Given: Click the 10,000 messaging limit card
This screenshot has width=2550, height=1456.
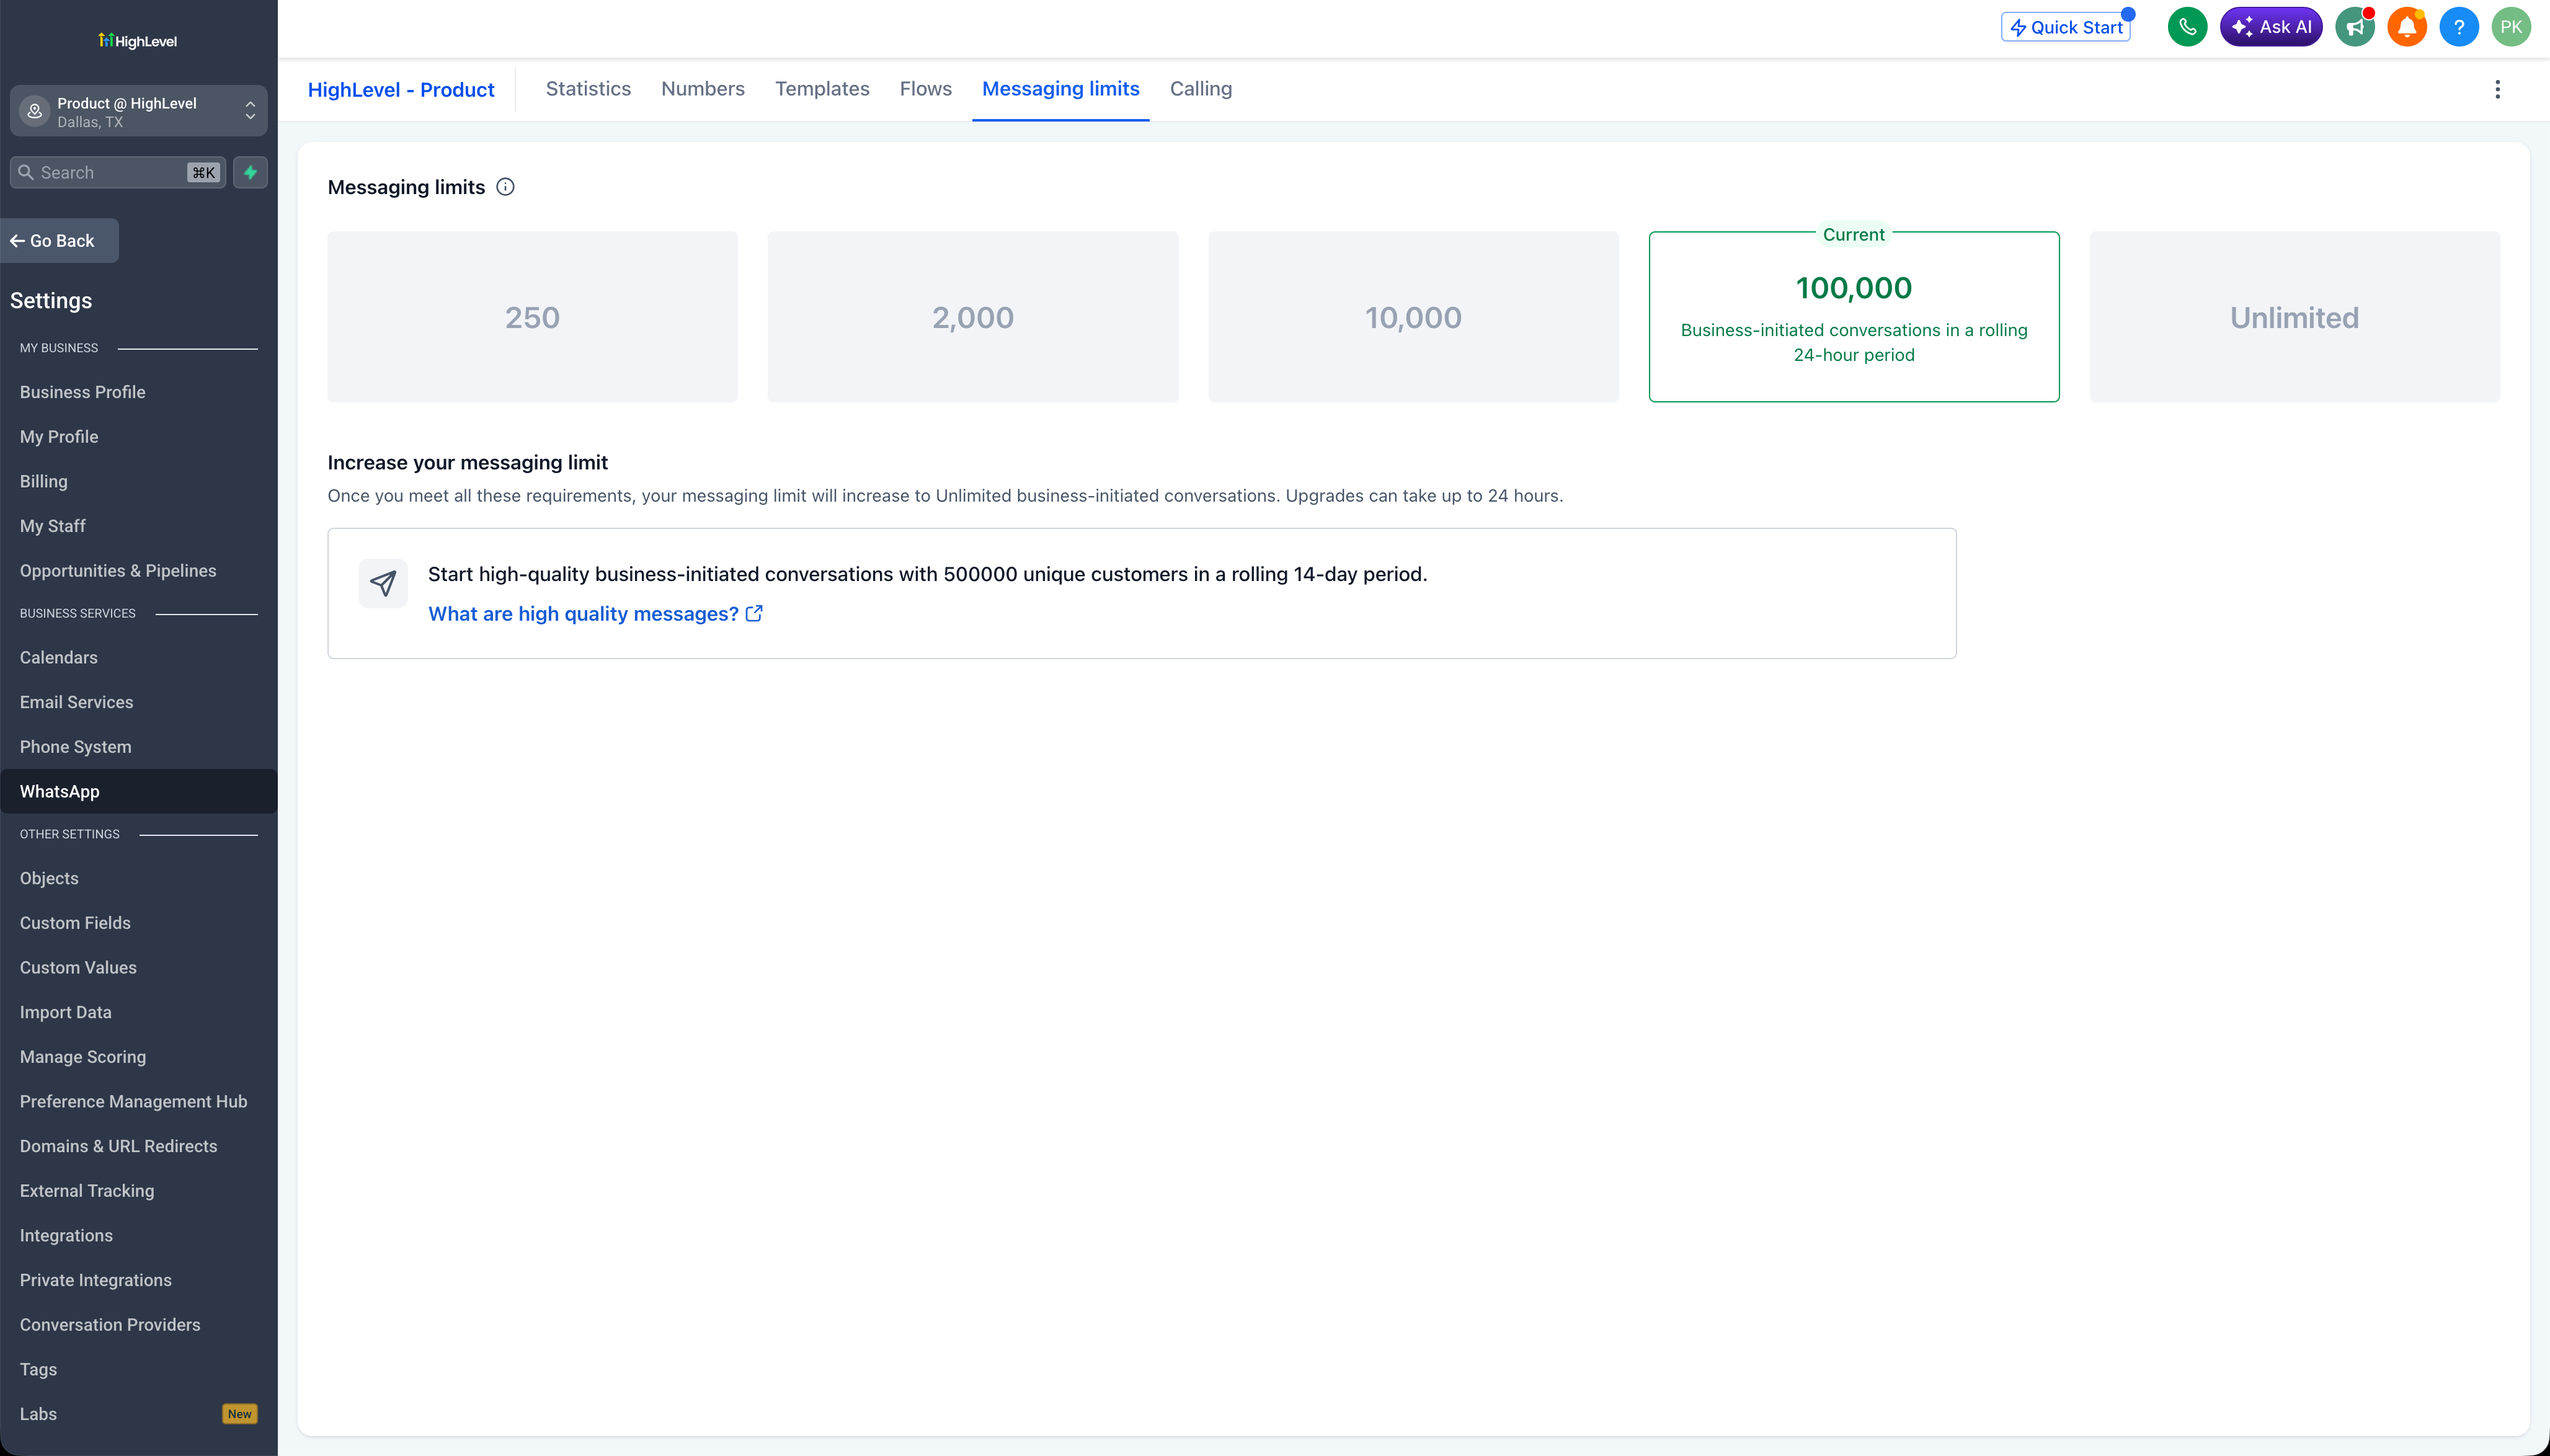Looking at the screenshot, I should click(x=1414, y=317).
